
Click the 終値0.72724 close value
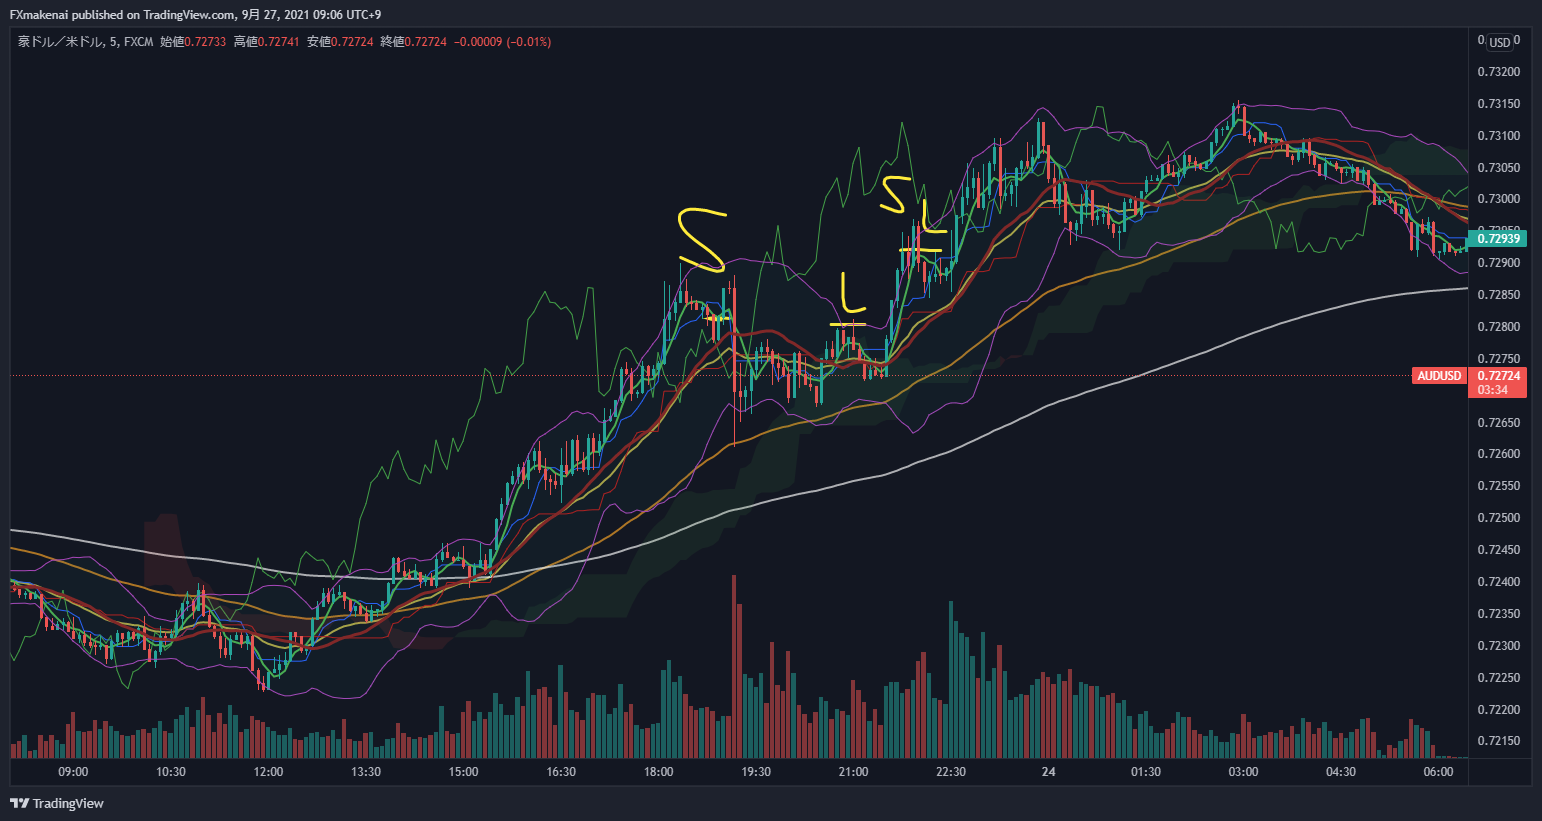click(x=413, y=42)
